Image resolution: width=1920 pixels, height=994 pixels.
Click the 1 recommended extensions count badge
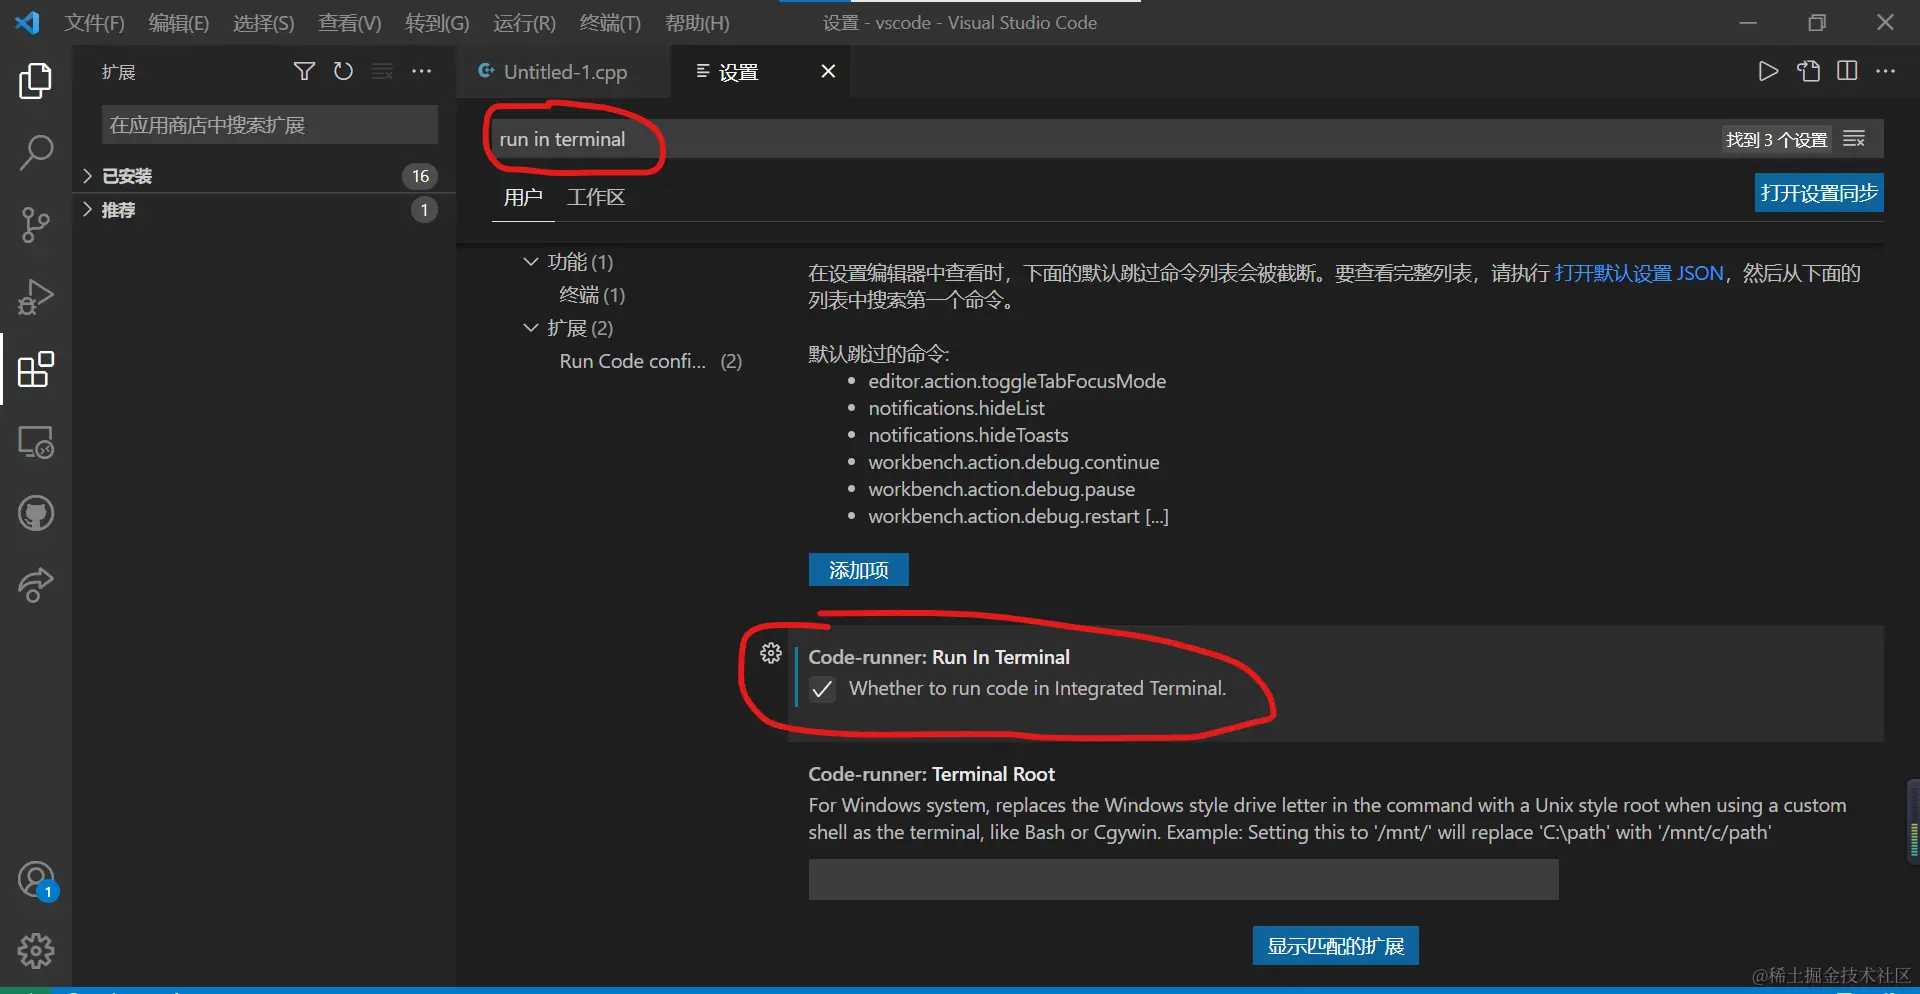pyautogui.click(x=424, y=210)
